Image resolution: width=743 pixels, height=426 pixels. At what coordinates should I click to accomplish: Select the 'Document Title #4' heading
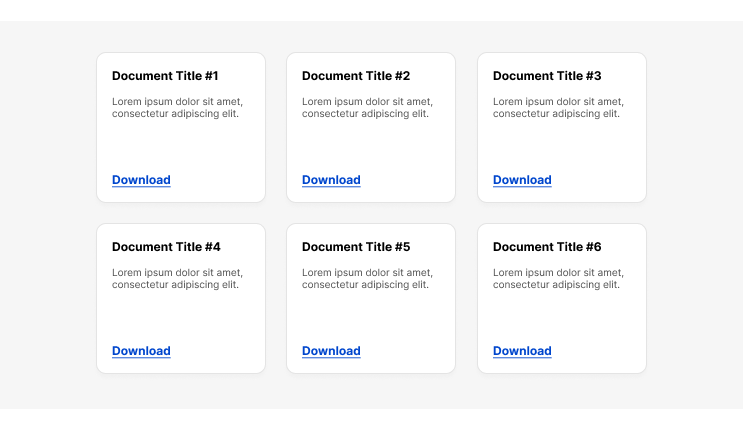point(166,247)
